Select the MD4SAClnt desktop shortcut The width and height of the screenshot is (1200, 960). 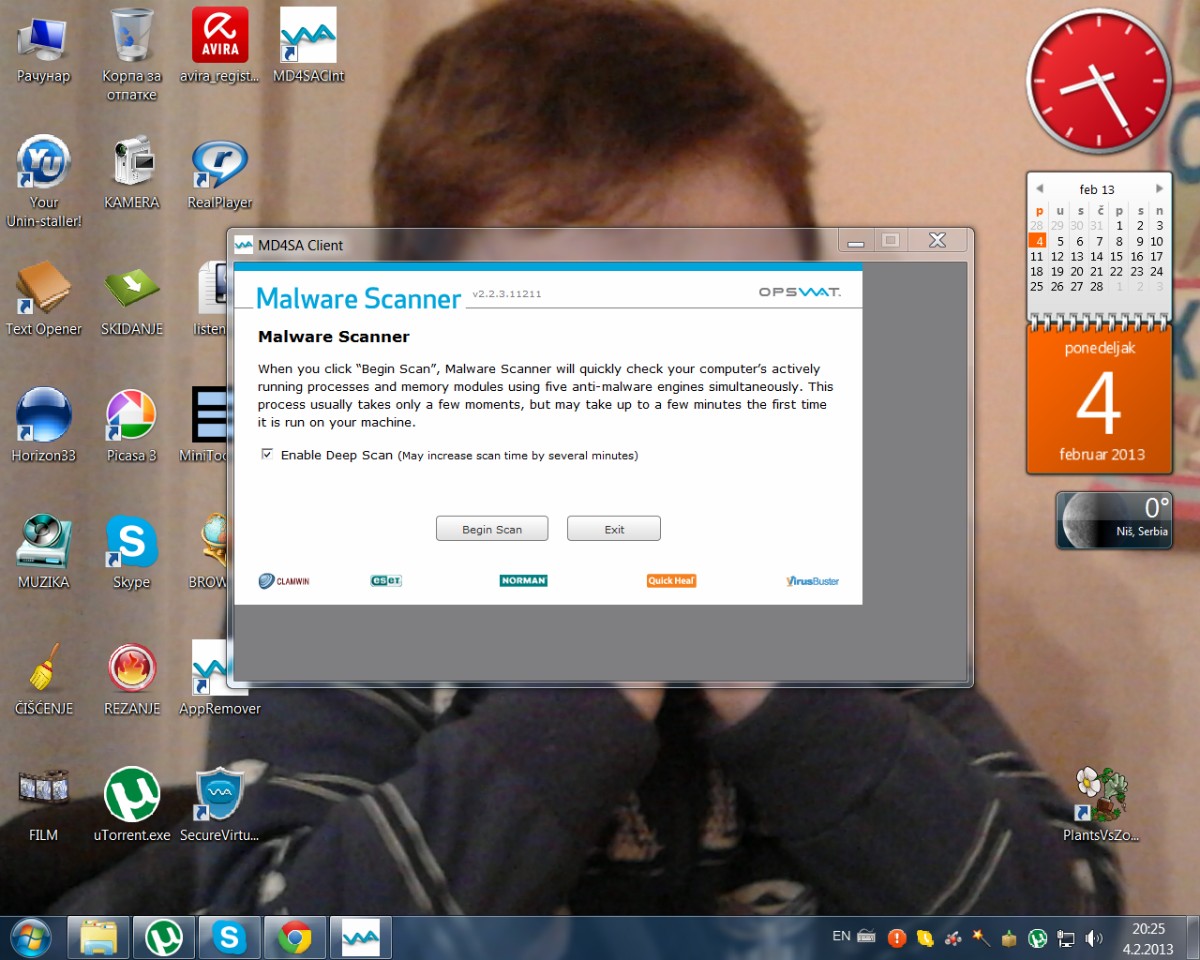(x=308, y=46)
